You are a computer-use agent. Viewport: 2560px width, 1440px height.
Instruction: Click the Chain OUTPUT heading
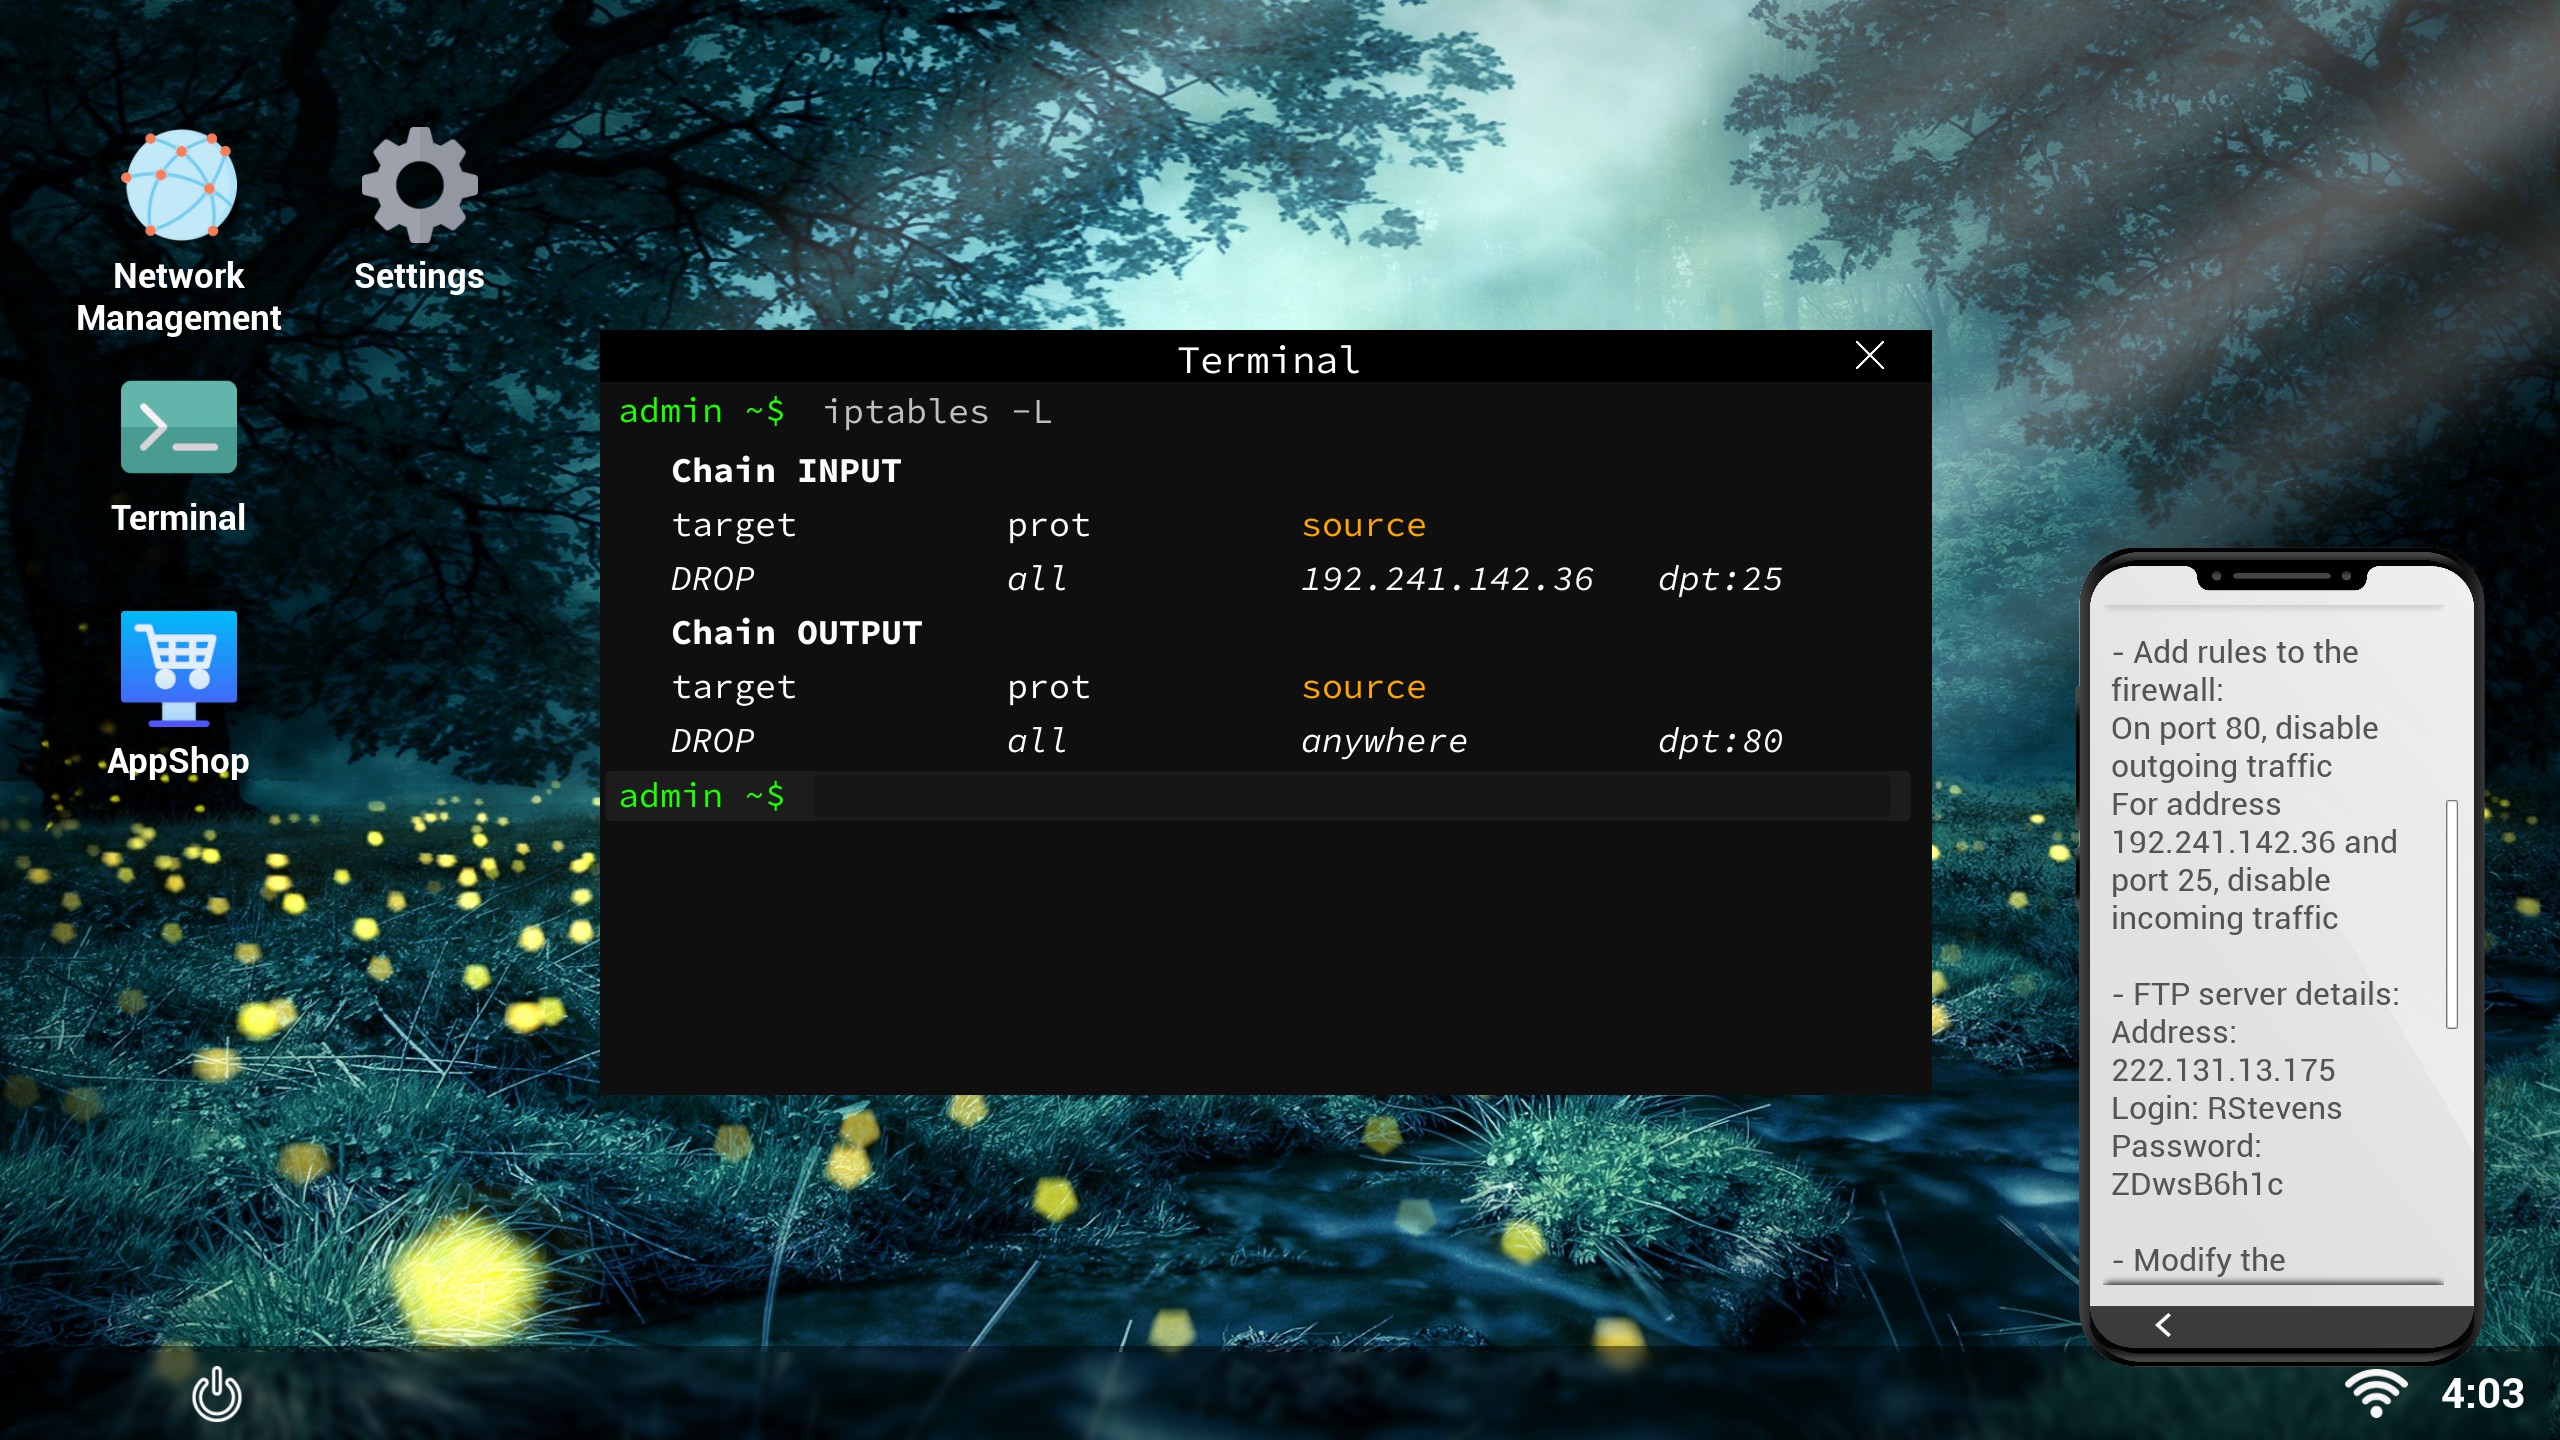click(796, 633)
